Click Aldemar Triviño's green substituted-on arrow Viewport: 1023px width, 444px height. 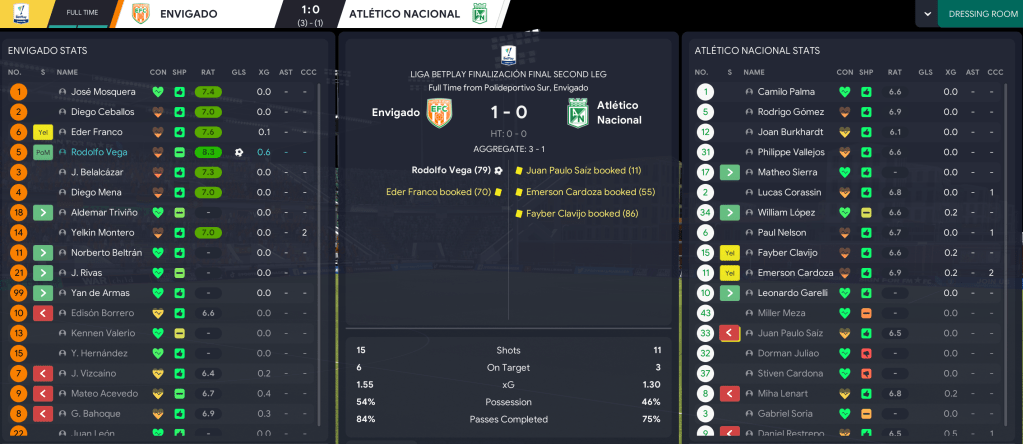coord(43,212)
